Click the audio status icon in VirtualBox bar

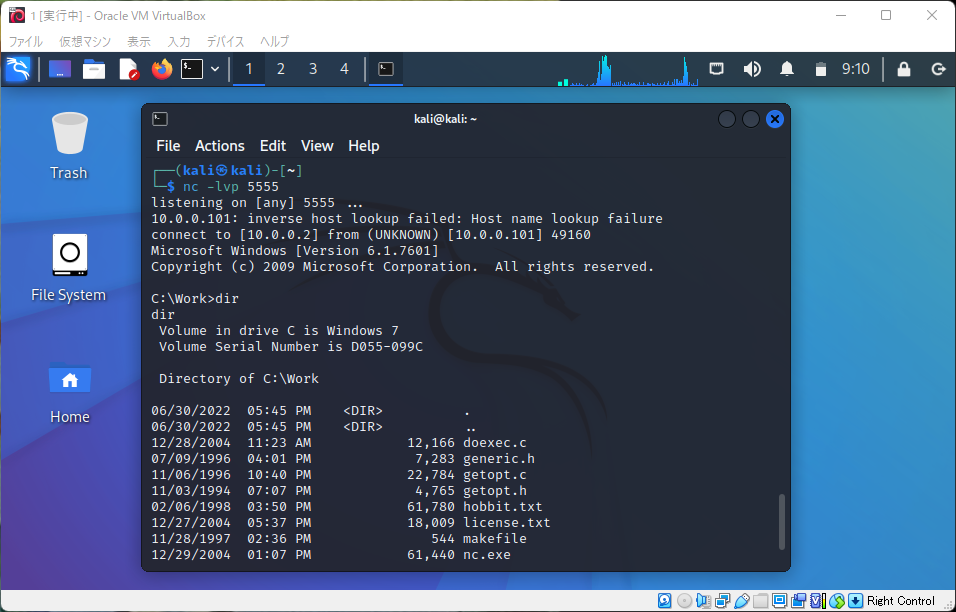(x=703, y=600)
